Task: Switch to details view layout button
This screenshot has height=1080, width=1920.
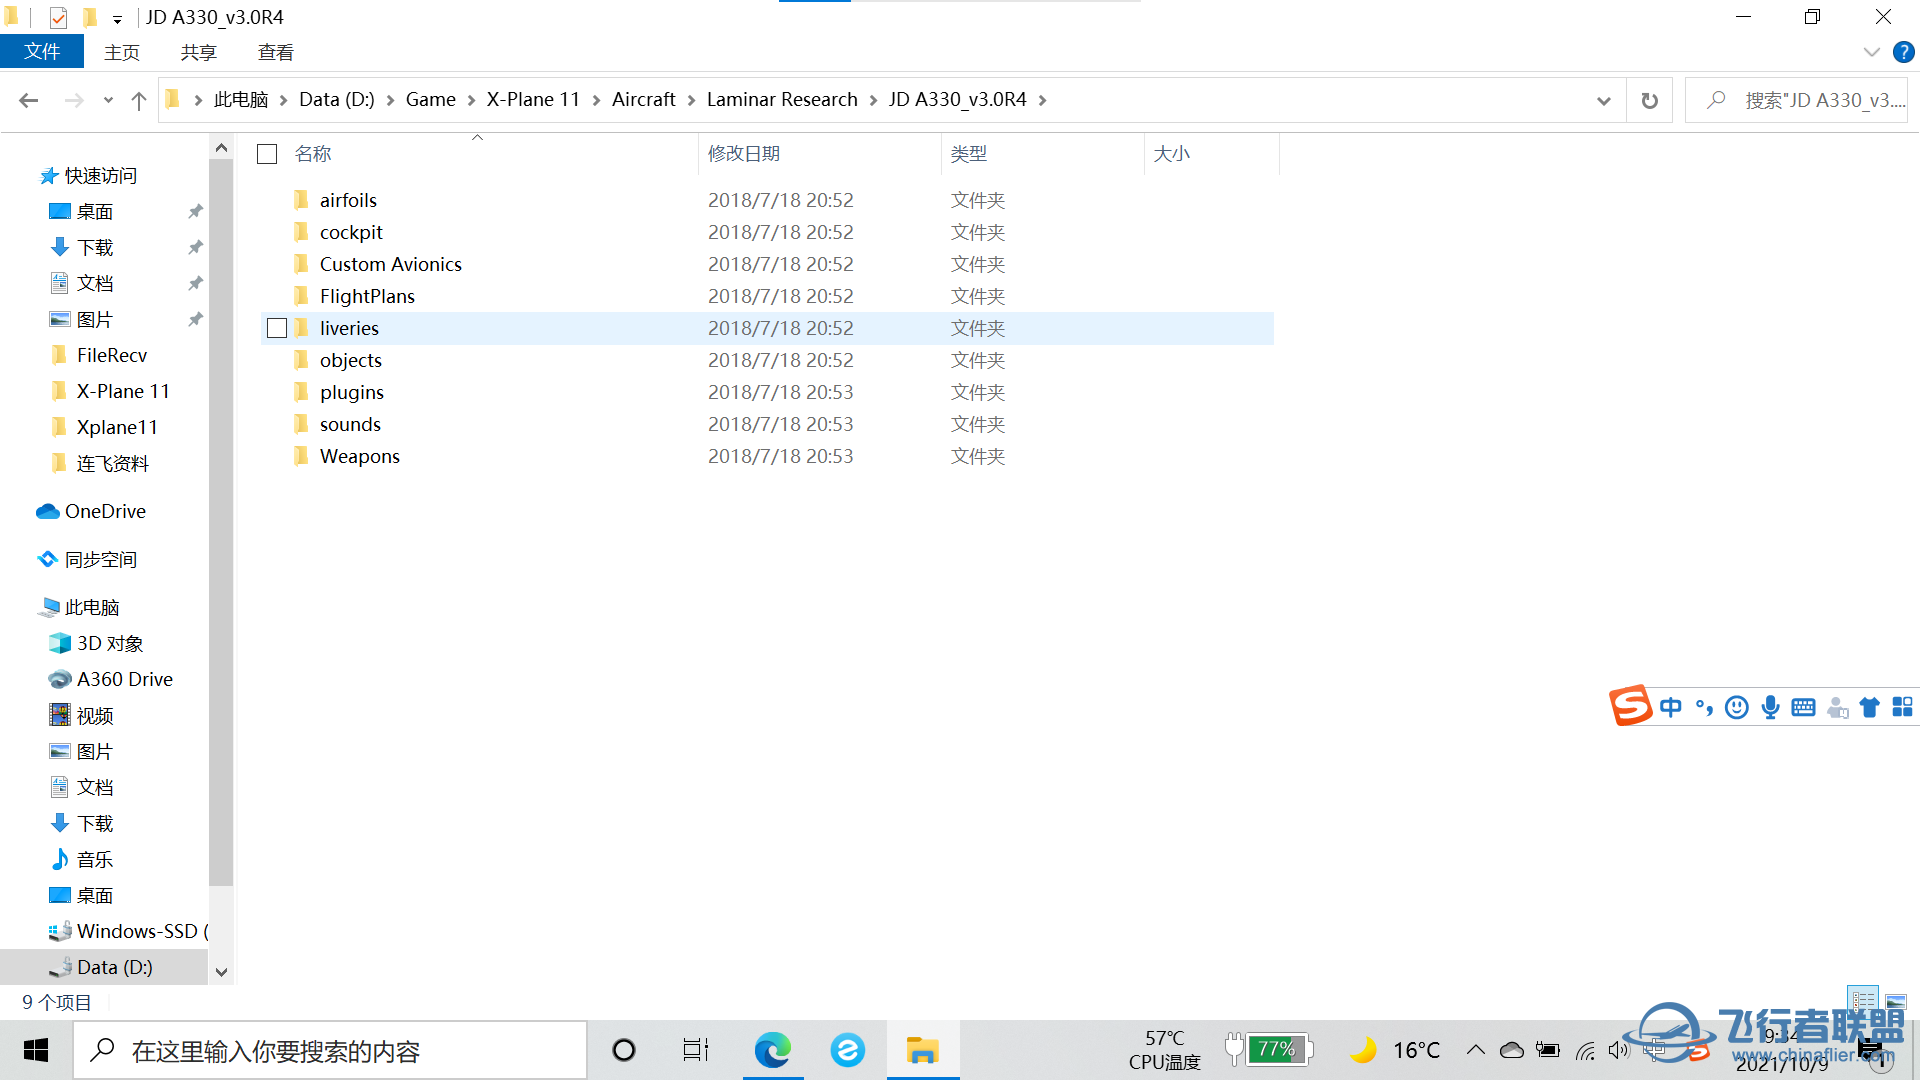Action: pos(1863,1000)
